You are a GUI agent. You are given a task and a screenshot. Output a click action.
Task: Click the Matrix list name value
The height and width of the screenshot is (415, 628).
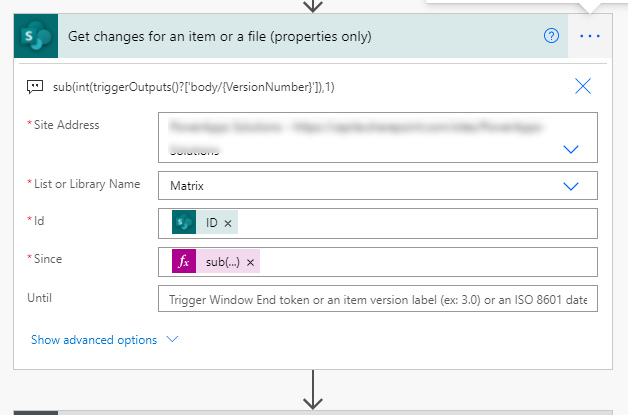pyautogui.click(x=187, y=186)
